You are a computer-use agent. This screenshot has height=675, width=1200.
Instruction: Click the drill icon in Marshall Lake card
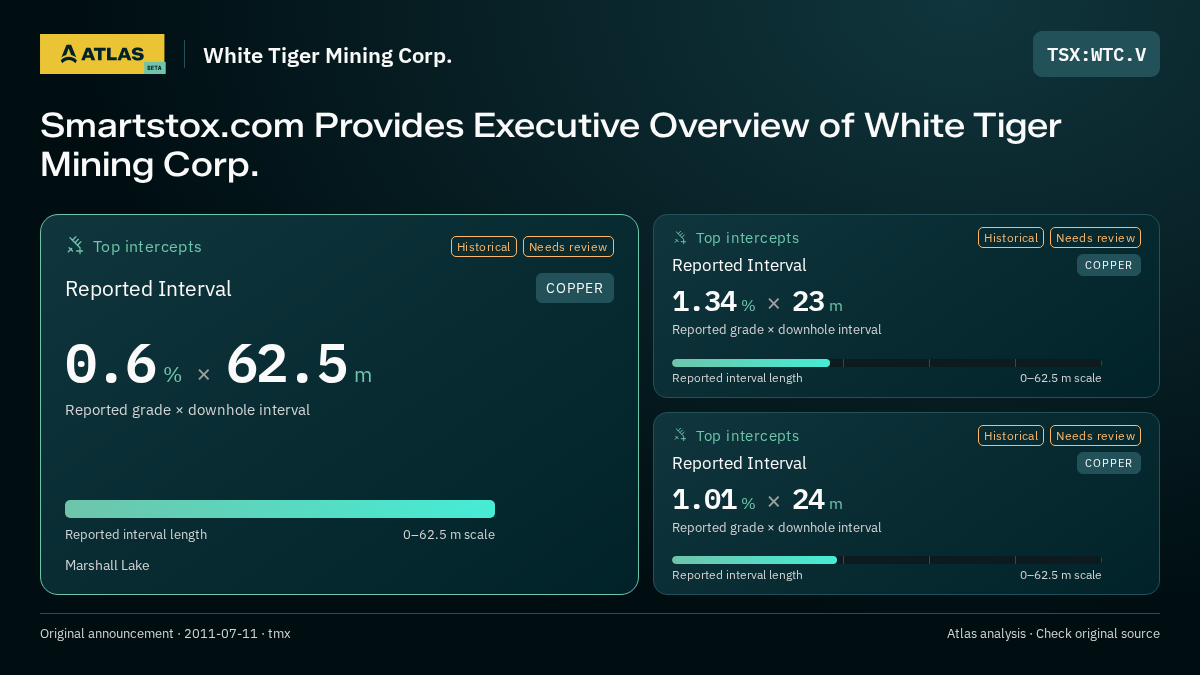tap(75, 246)
